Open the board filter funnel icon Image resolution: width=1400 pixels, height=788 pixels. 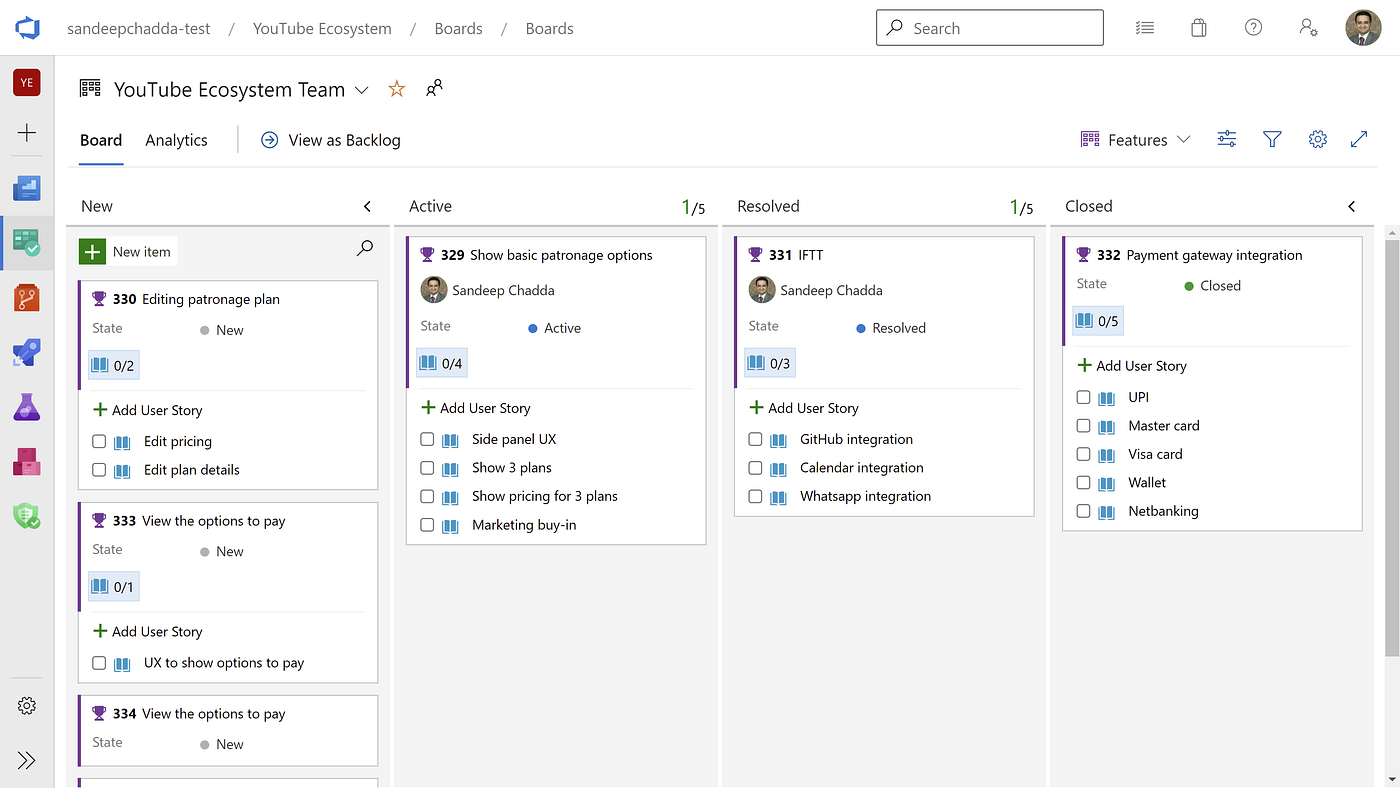click(1272, 140)
